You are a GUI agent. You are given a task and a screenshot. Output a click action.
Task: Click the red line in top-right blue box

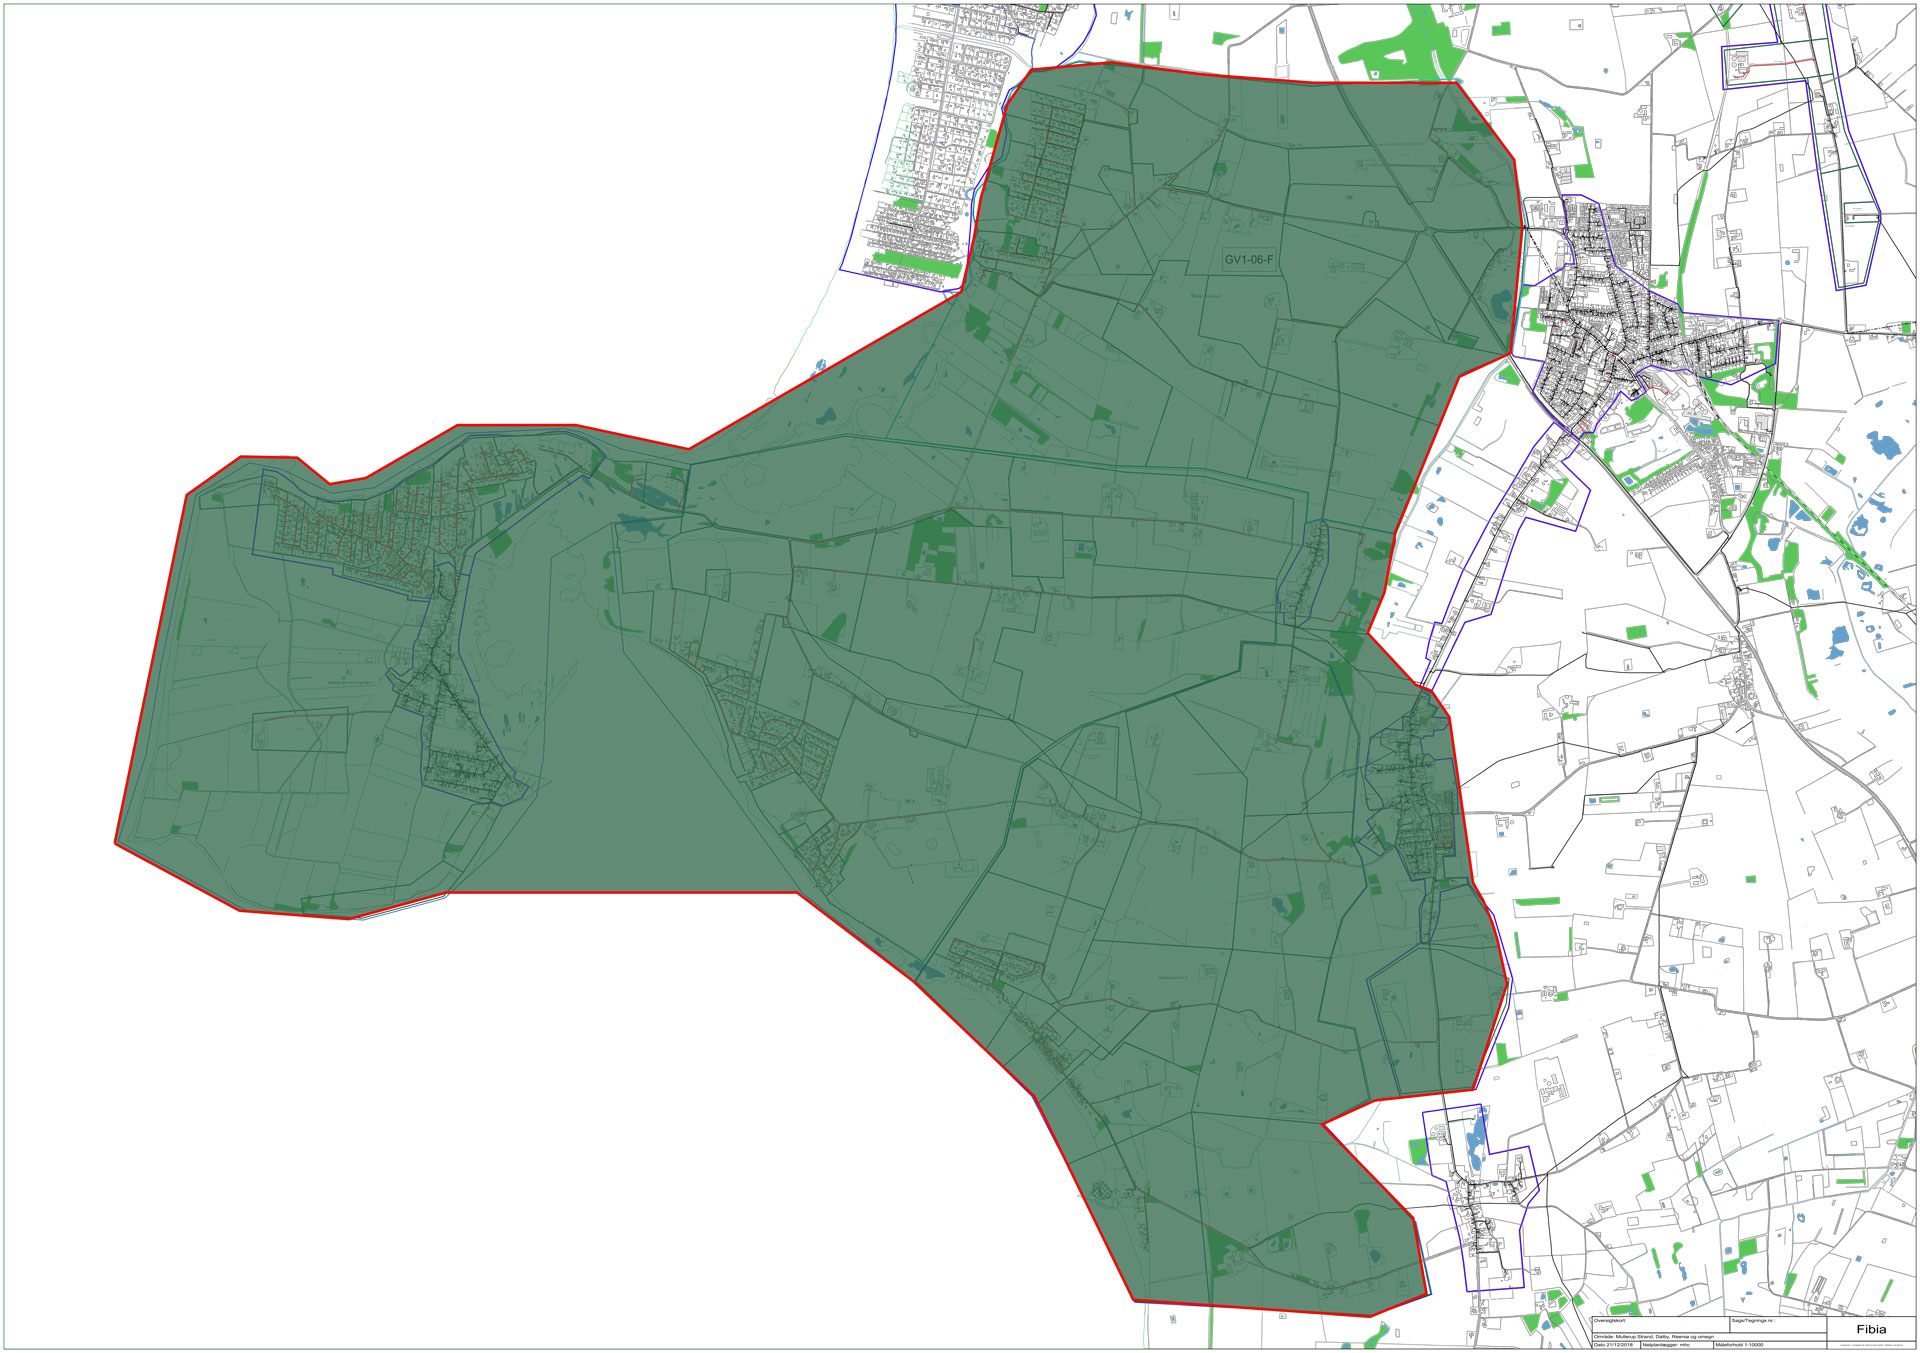(1775, 65)
